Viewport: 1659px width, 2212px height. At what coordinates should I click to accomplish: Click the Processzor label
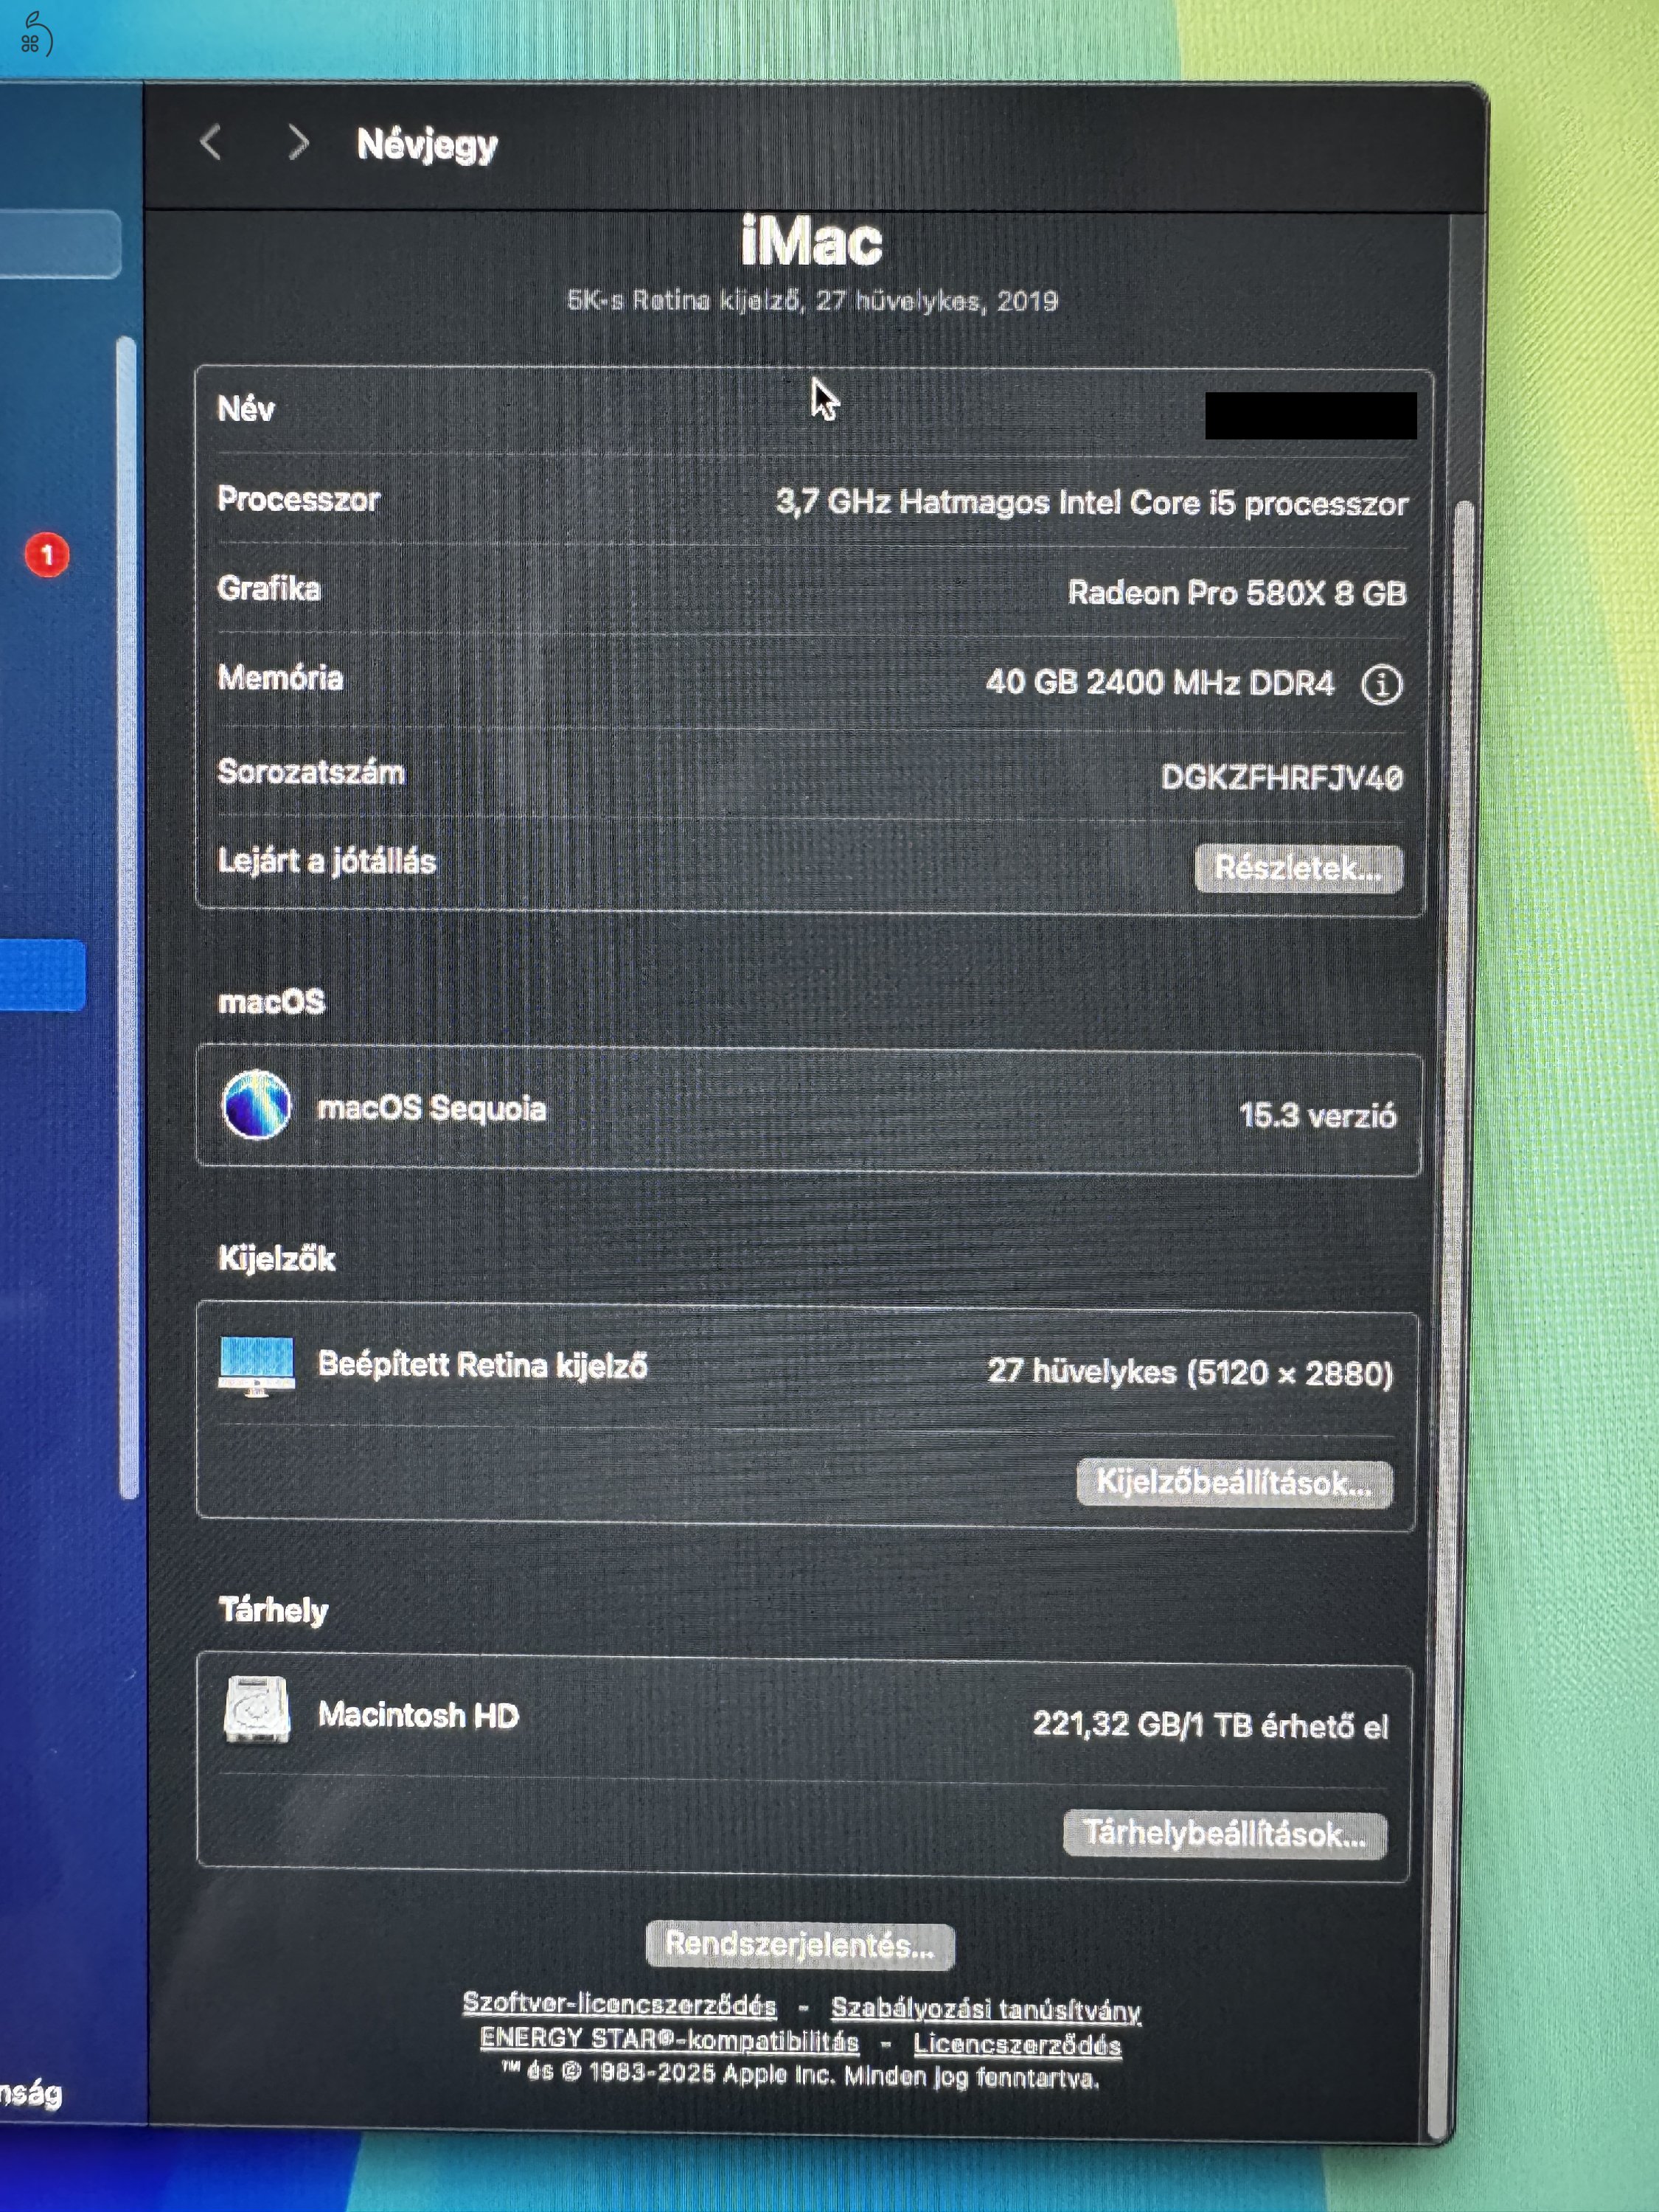pos(299,499)
